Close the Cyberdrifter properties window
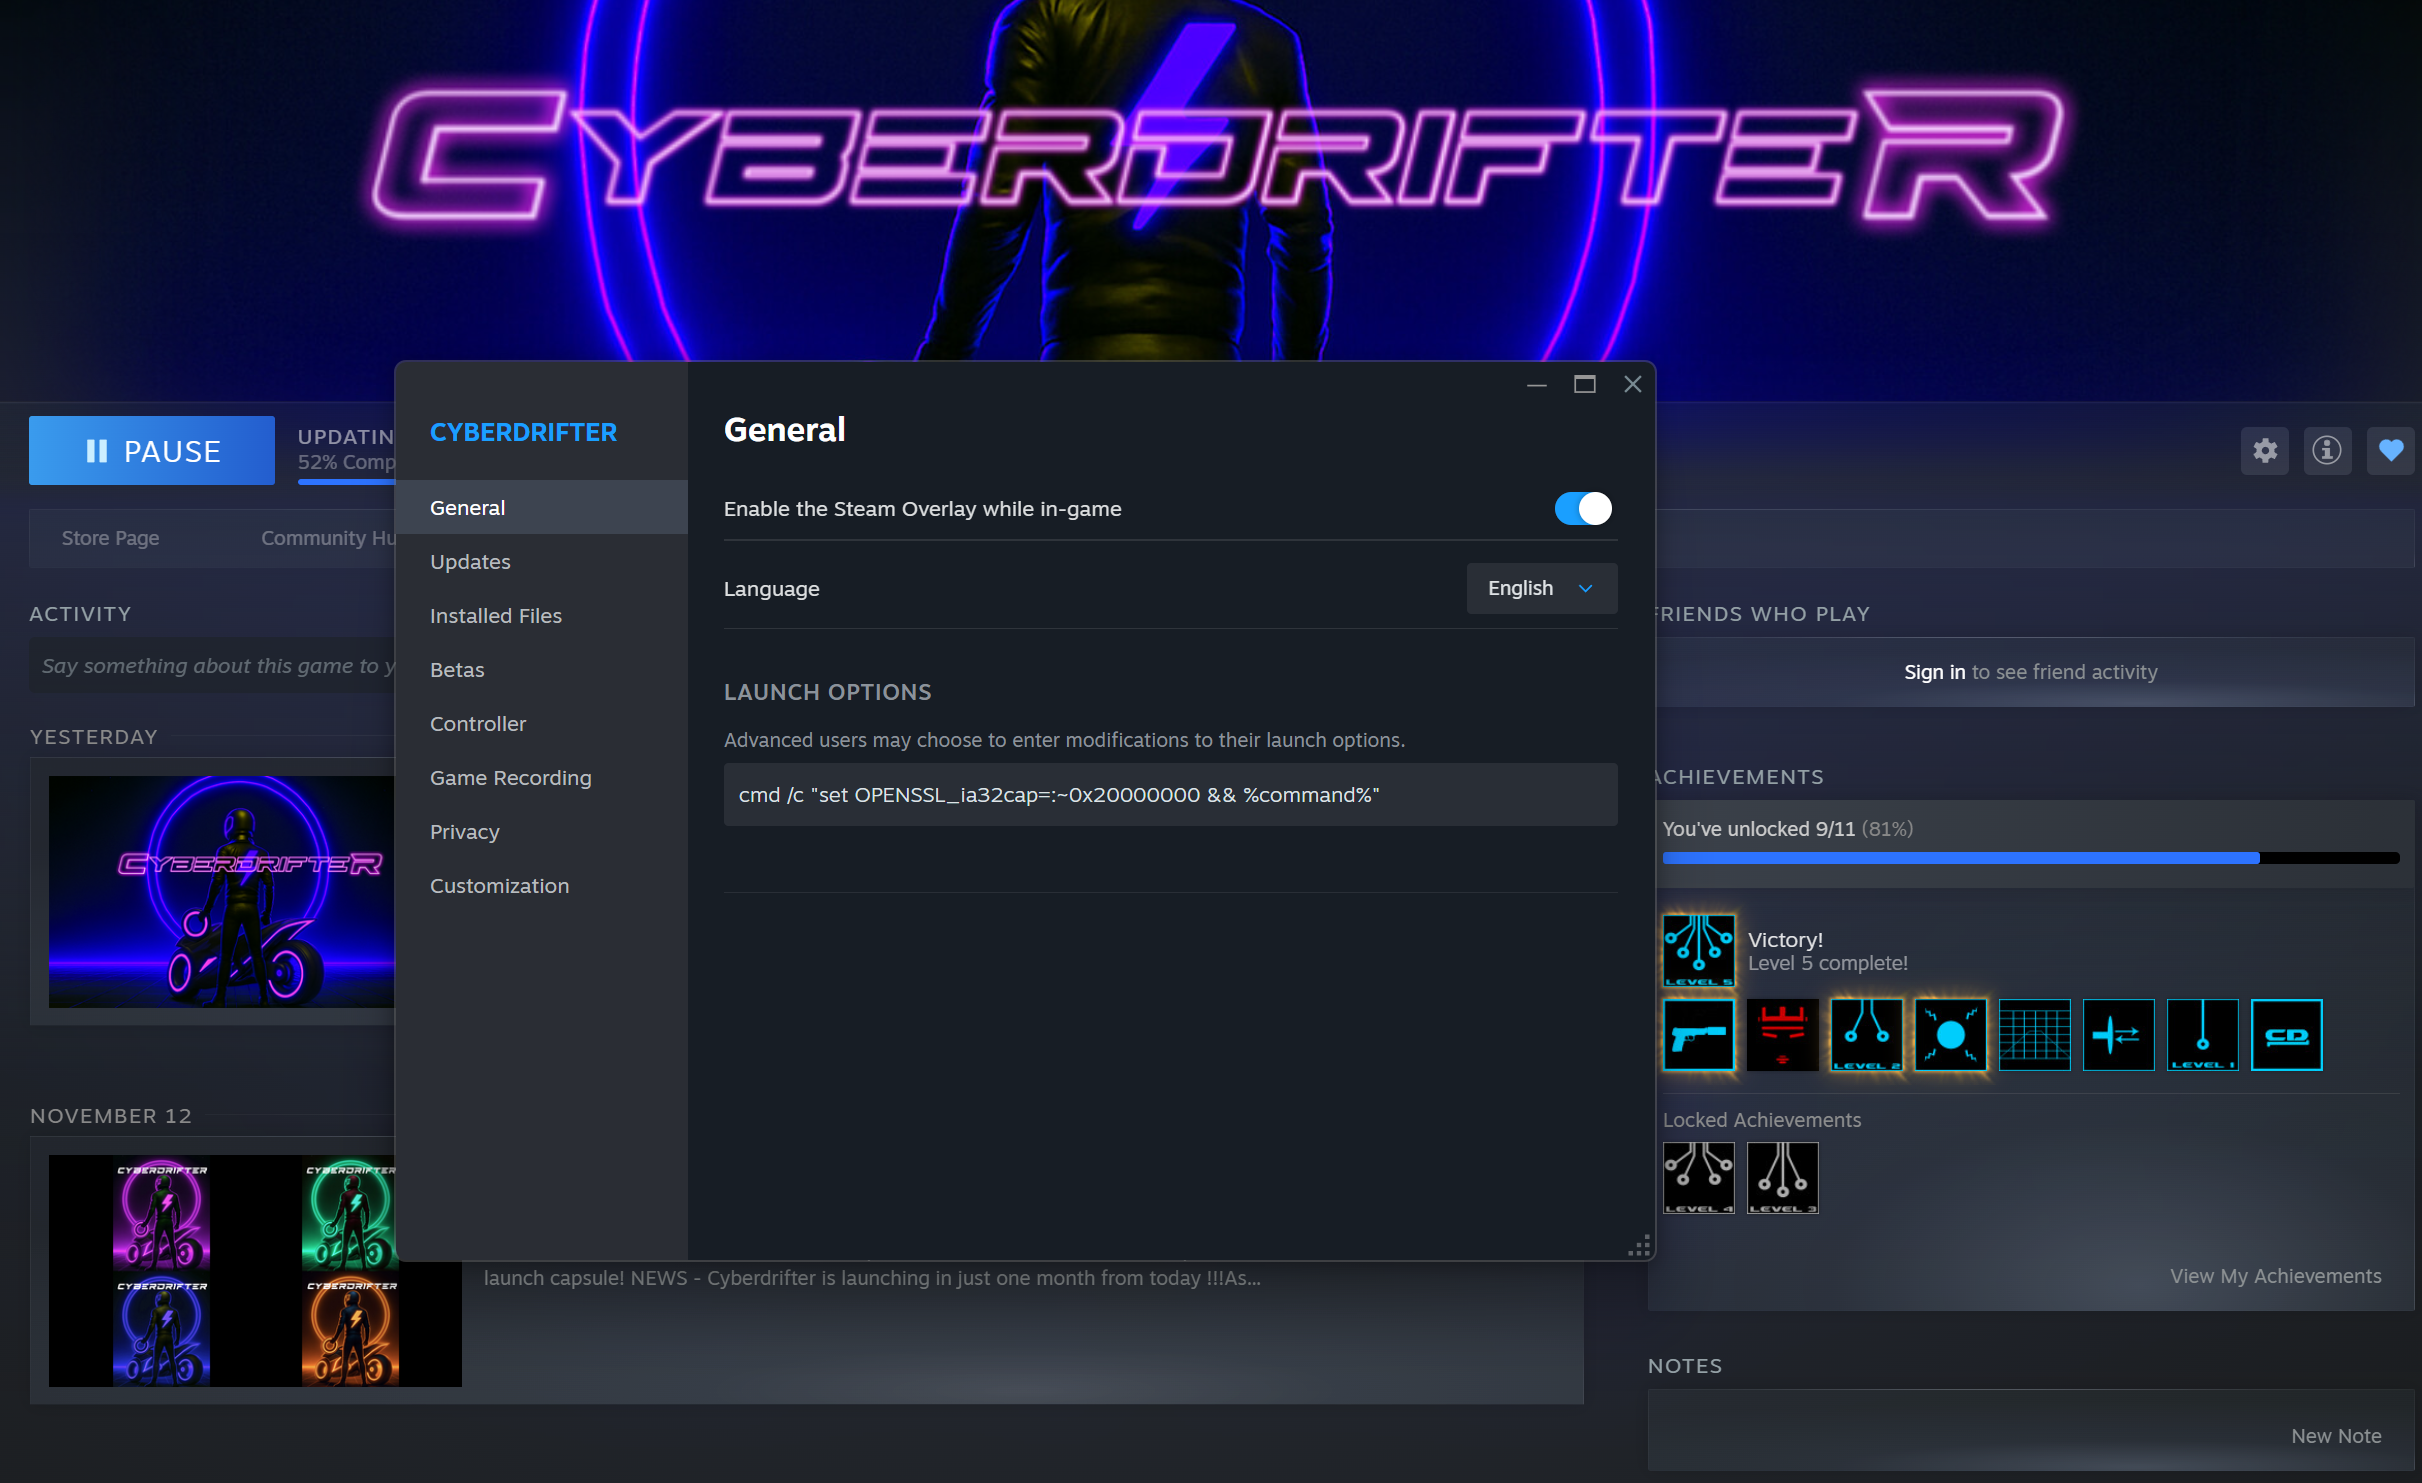2422x1483 pixels. click(1633, 385)
